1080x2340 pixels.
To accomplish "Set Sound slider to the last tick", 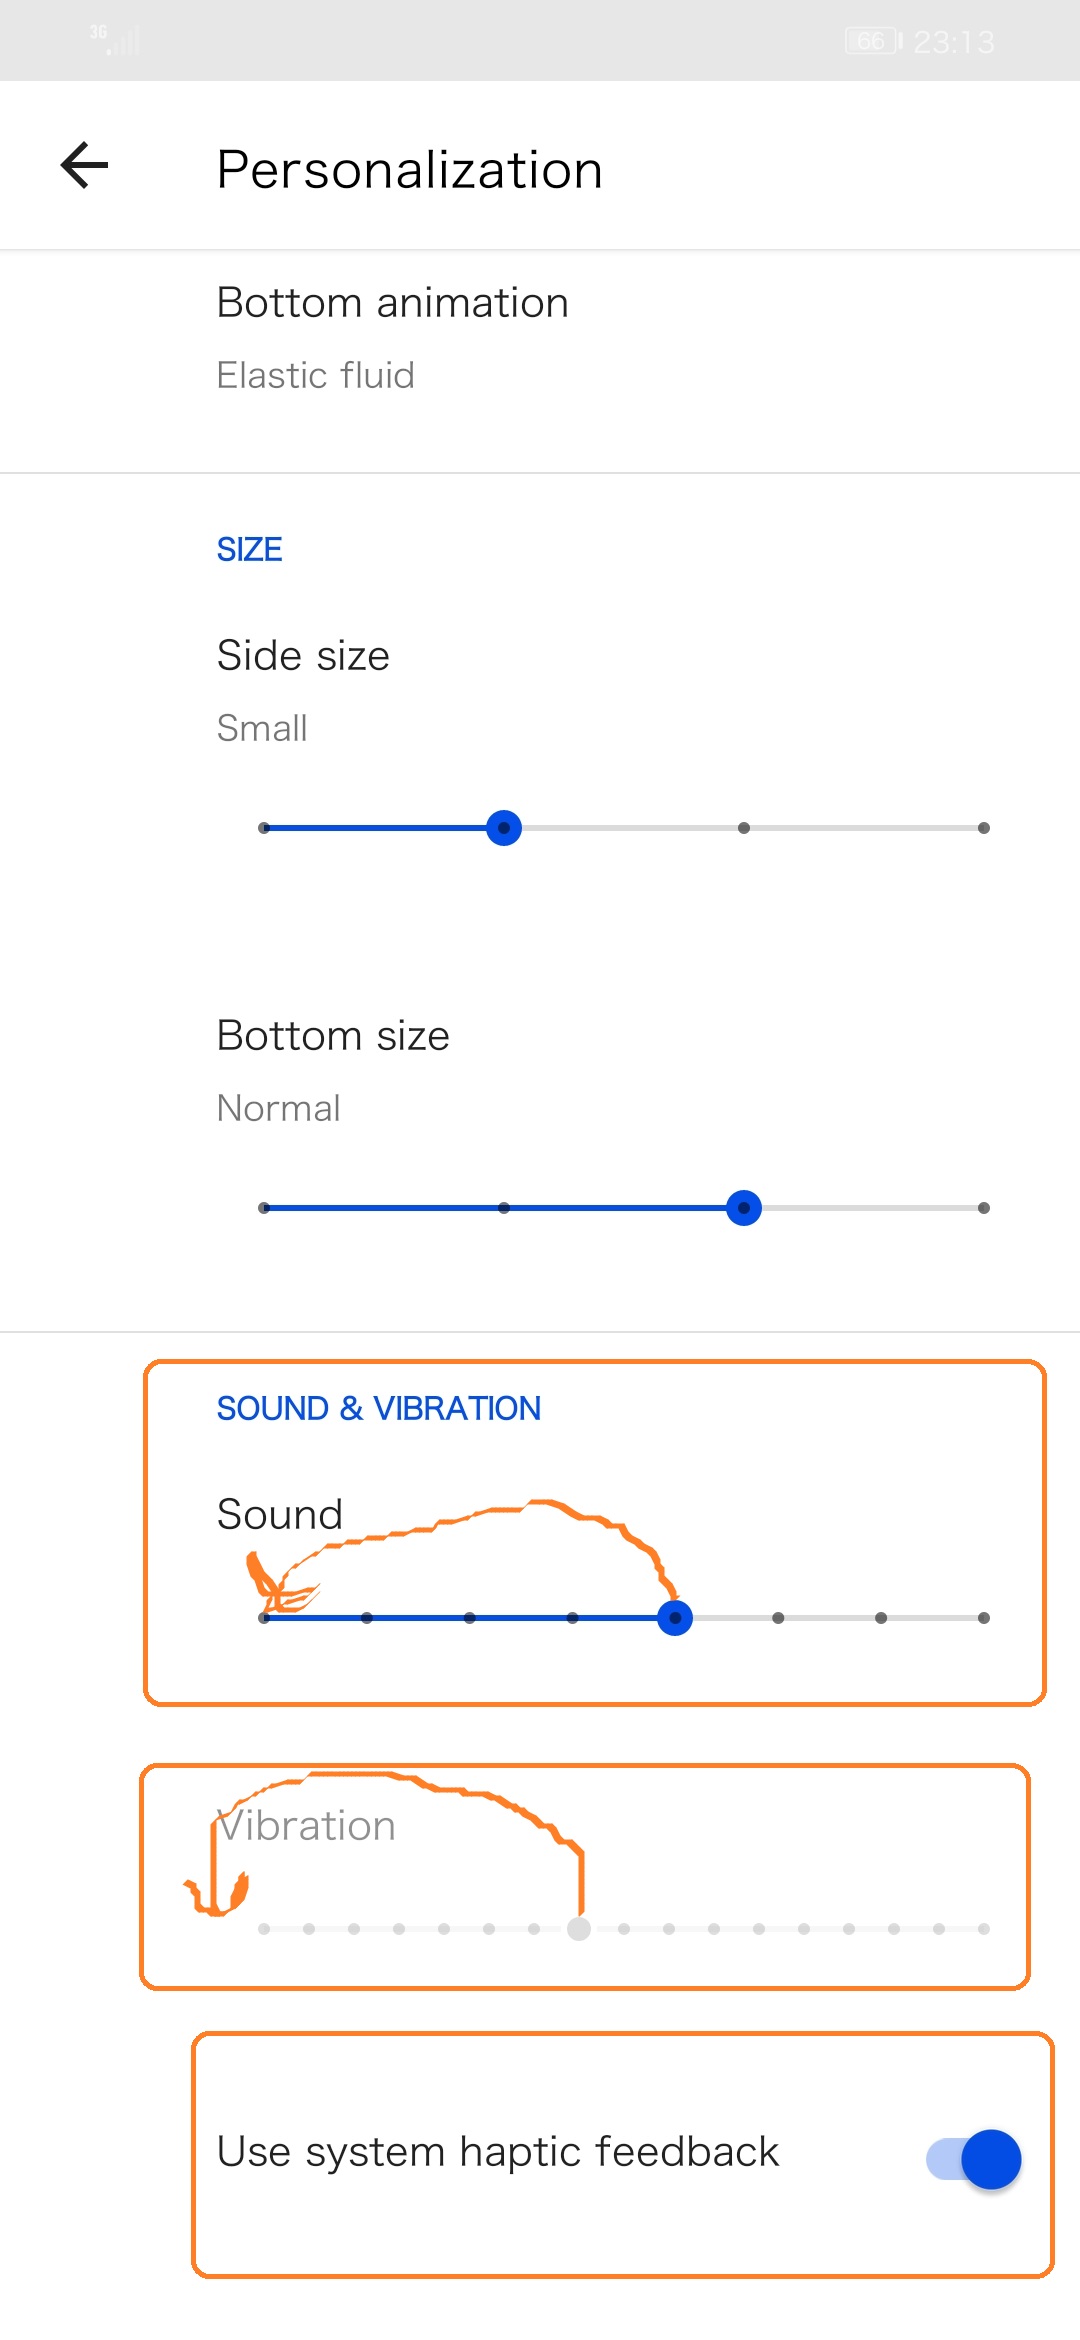I will (984, 1617).
